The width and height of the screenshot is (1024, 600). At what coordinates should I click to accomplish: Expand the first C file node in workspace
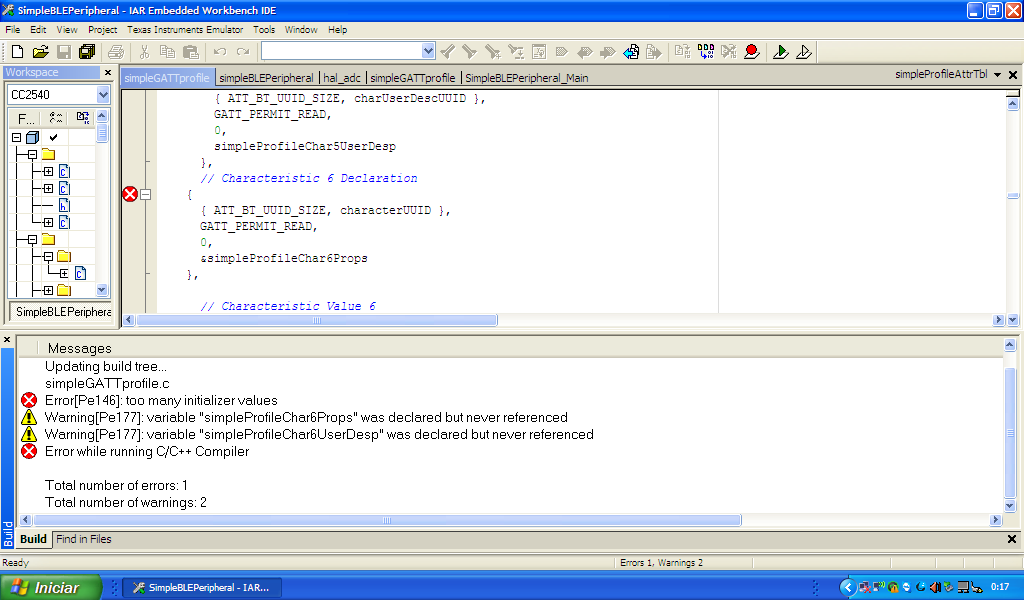[x=48, y=172]
